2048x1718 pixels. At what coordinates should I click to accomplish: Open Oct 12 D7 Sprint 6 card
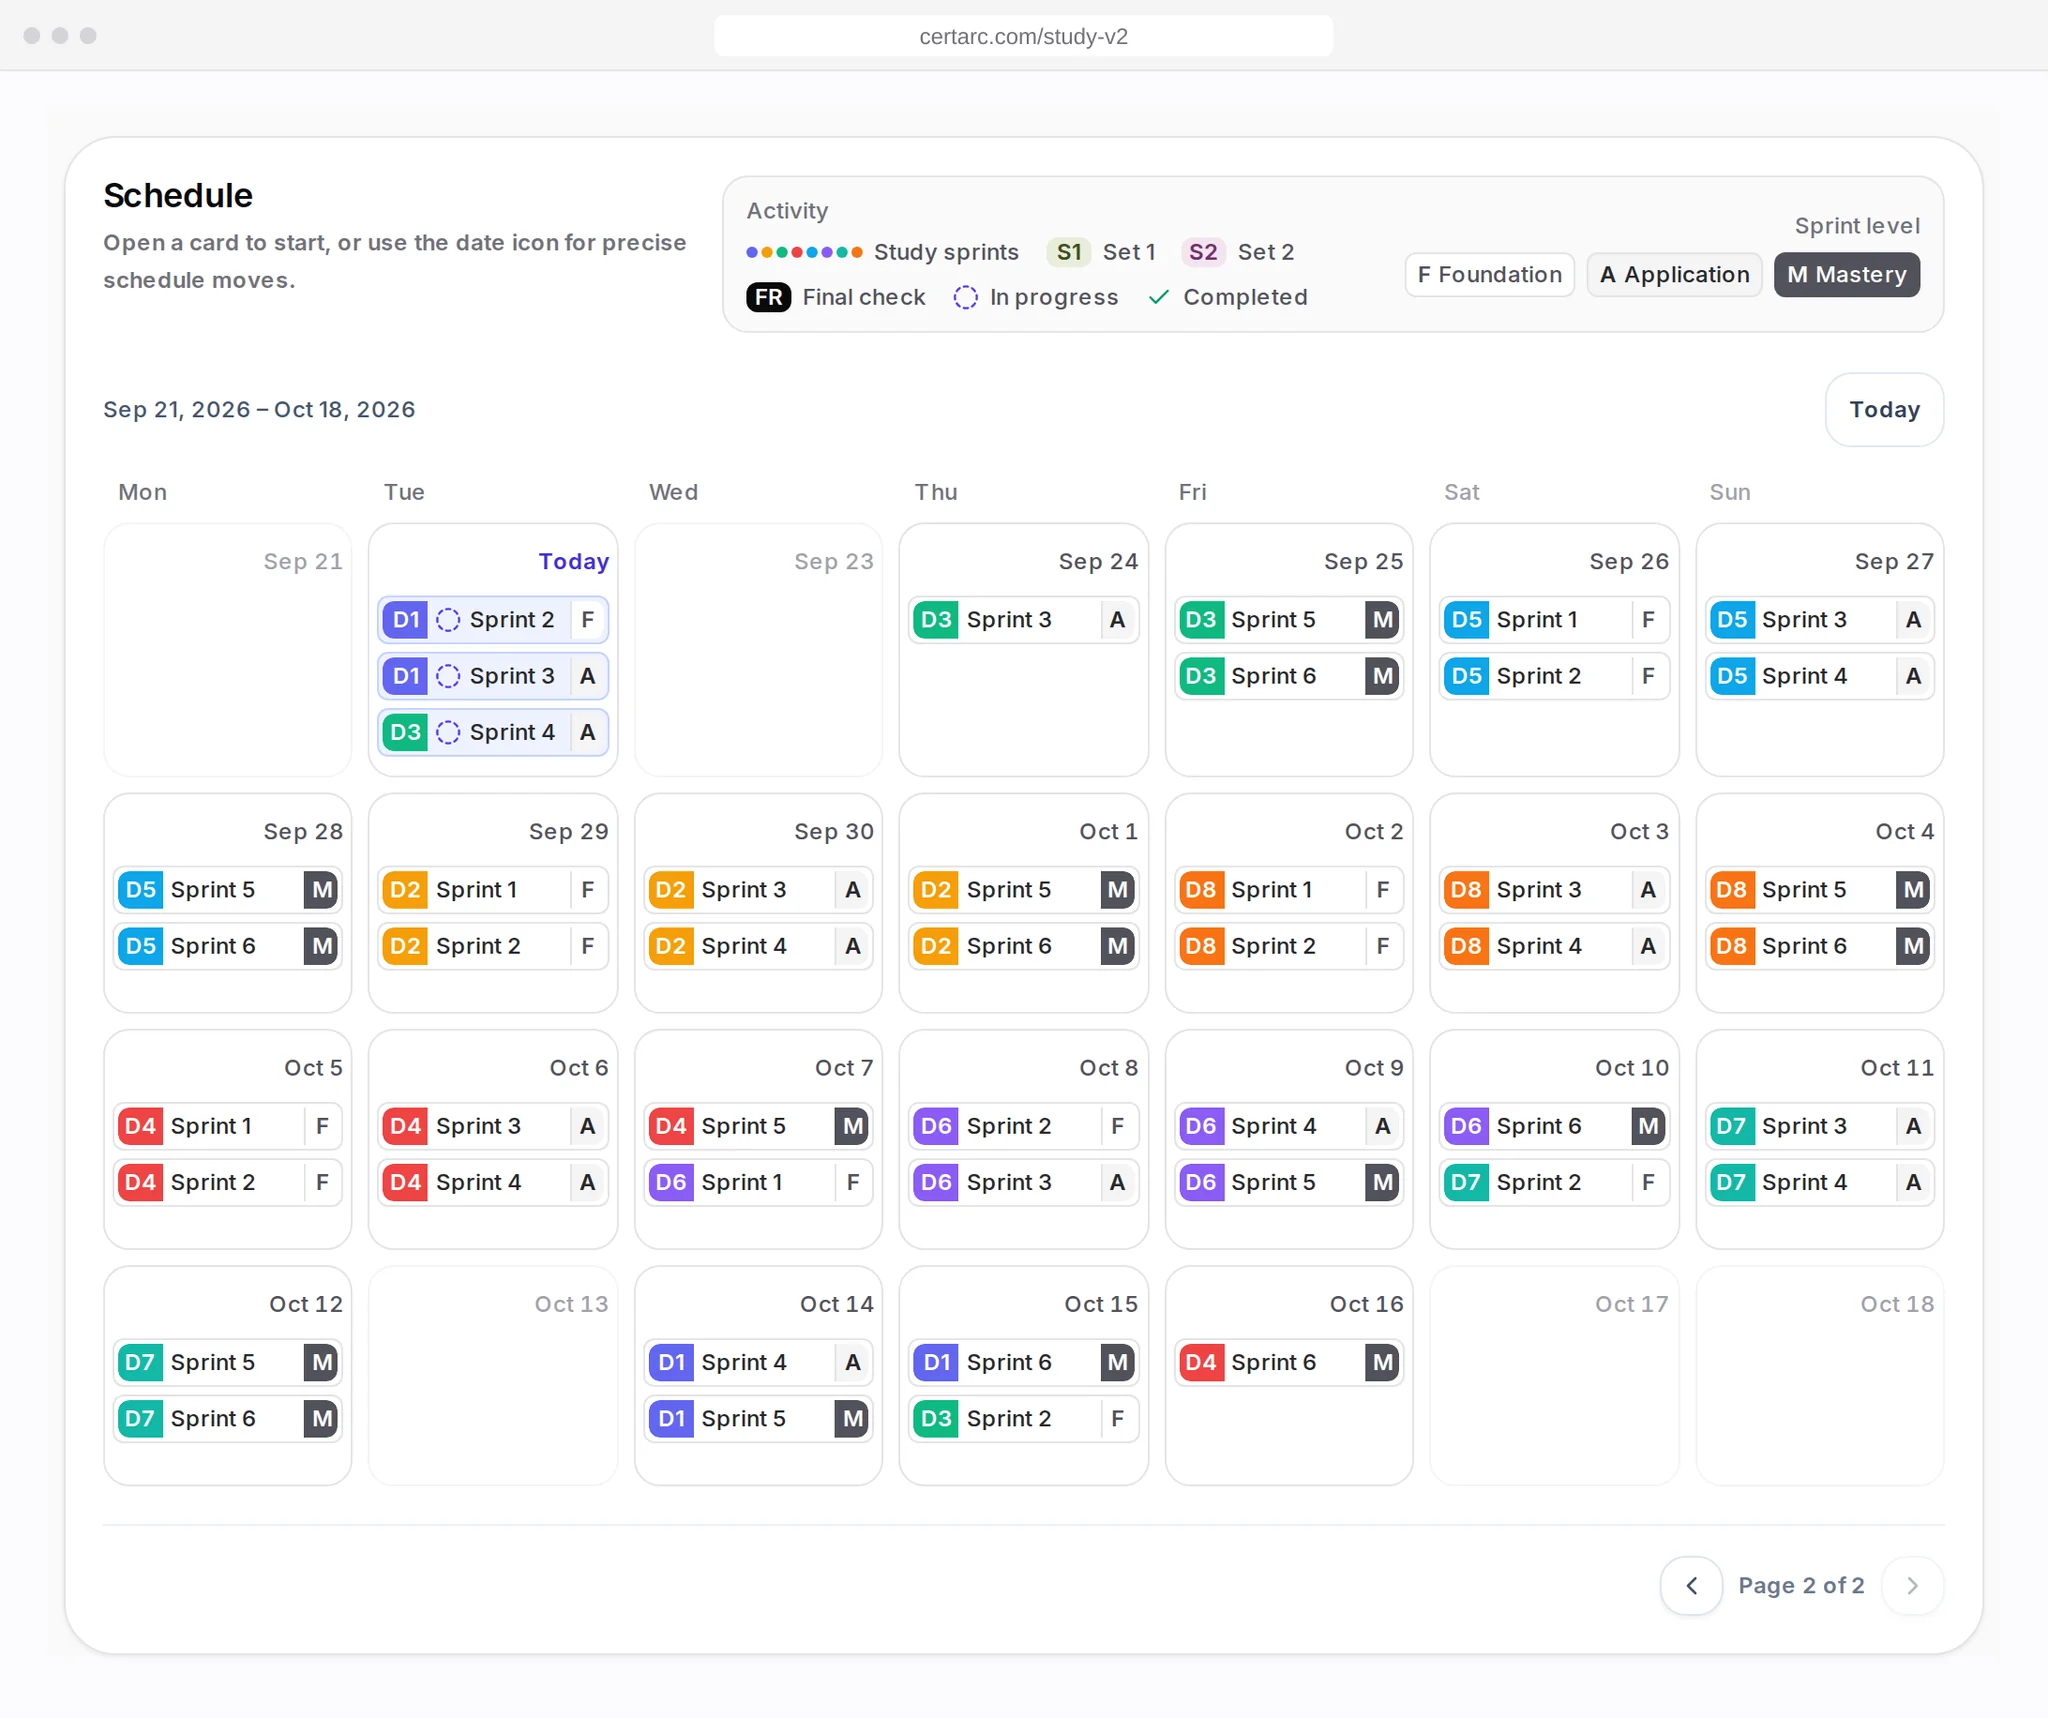228,1418
